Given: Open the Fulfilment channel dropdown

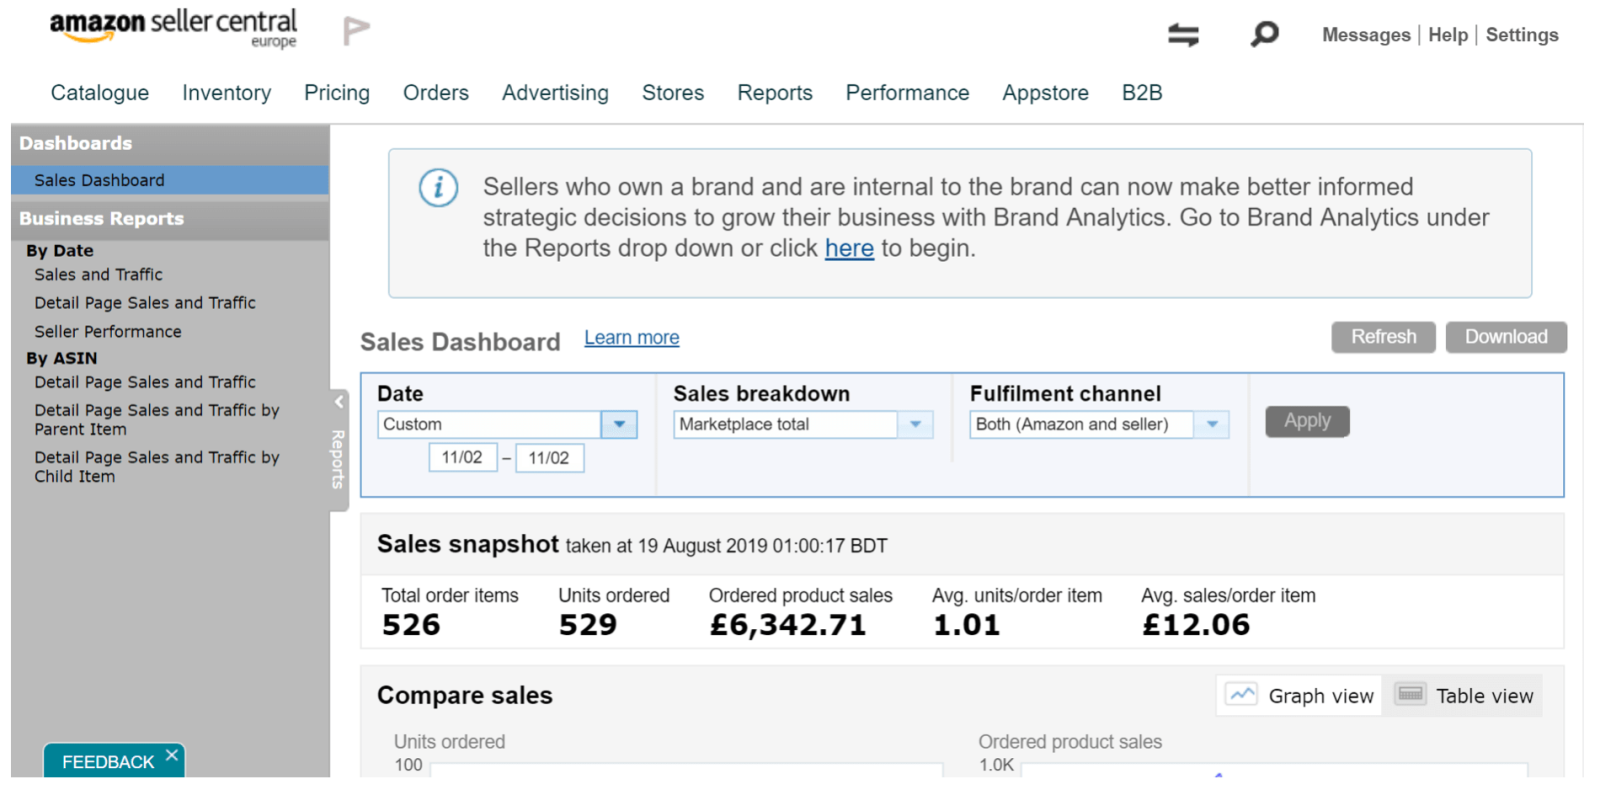Looking at the screenshot, I should (1212, 424).
